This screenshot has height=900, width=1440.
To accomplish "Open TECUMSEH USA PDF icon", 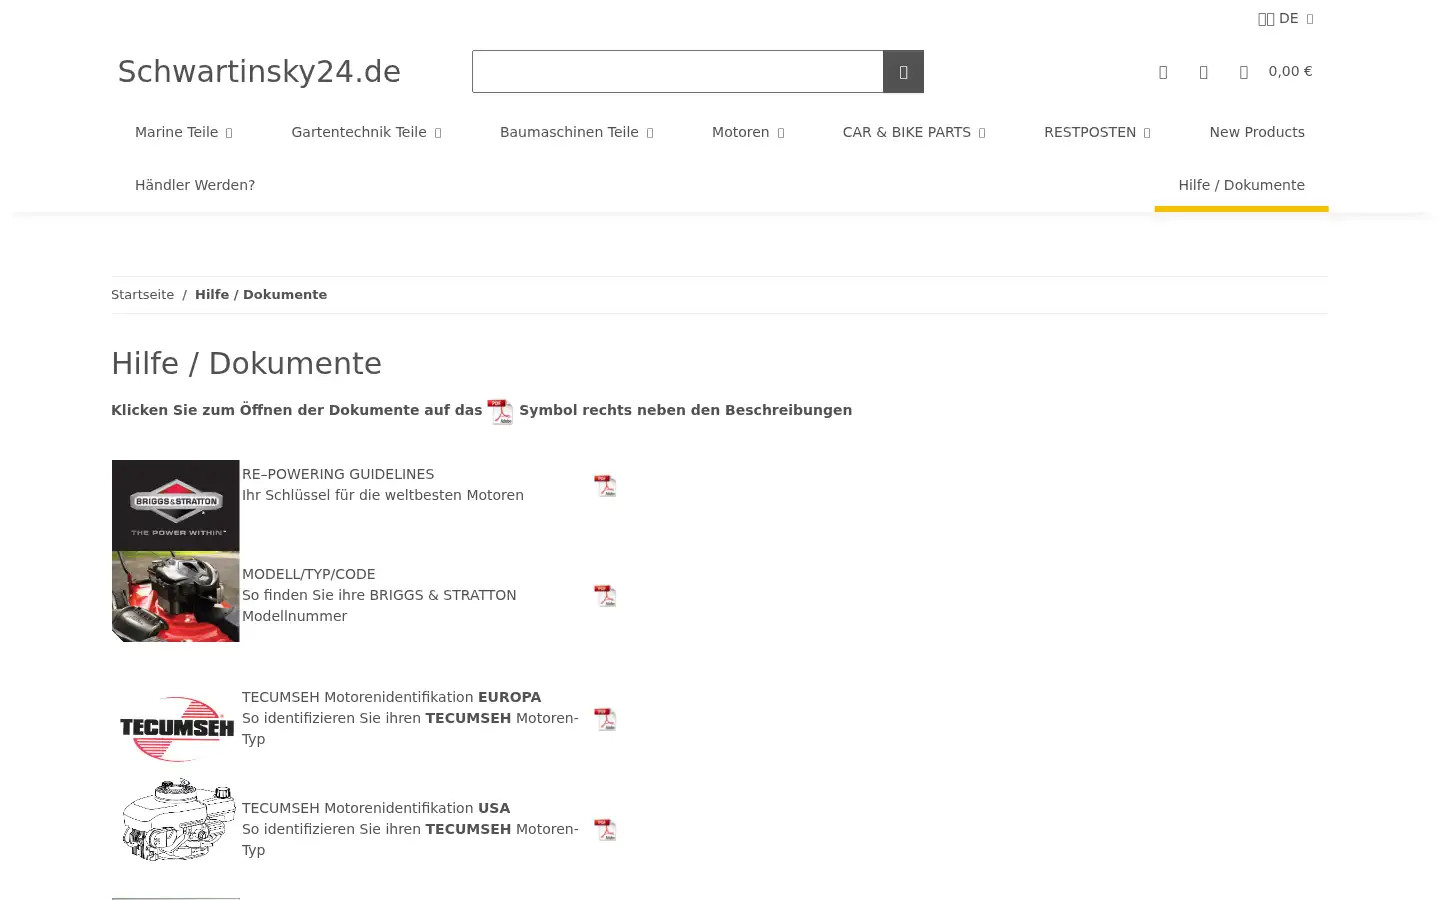I will [x=605, y=830].
